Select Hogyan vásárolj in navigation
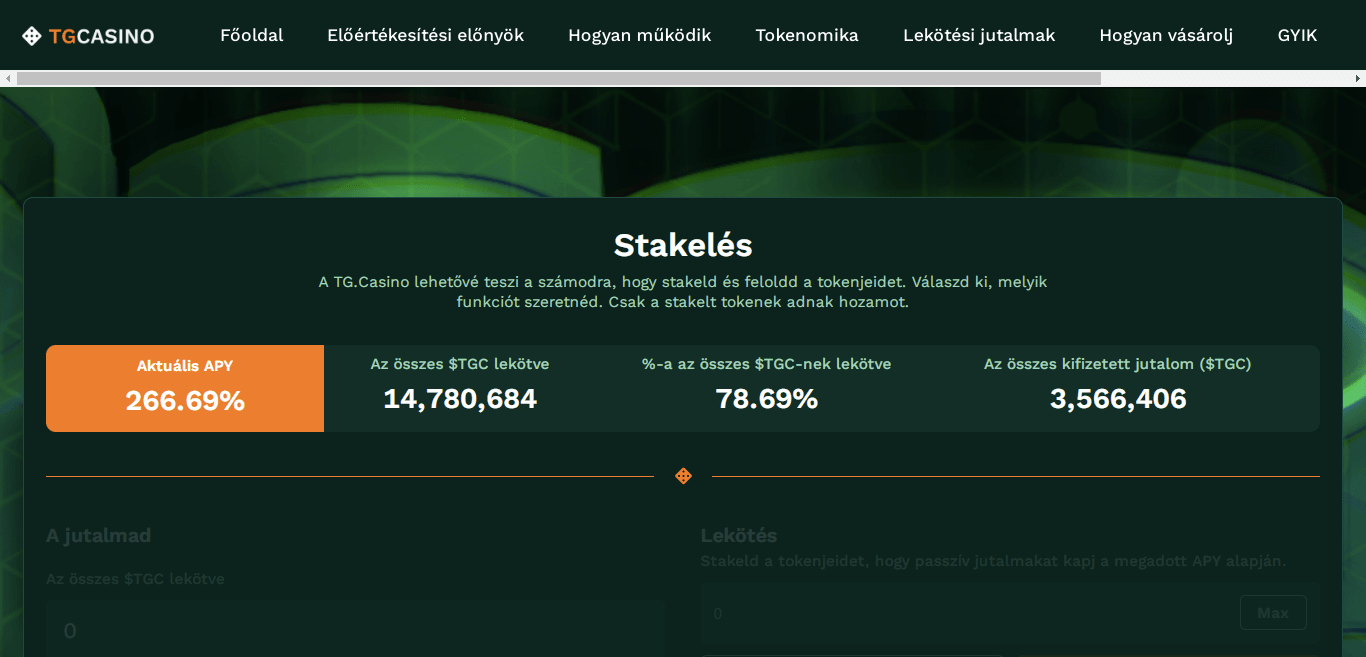This screenshot has width=1366, height=657. pos(1166,36)
